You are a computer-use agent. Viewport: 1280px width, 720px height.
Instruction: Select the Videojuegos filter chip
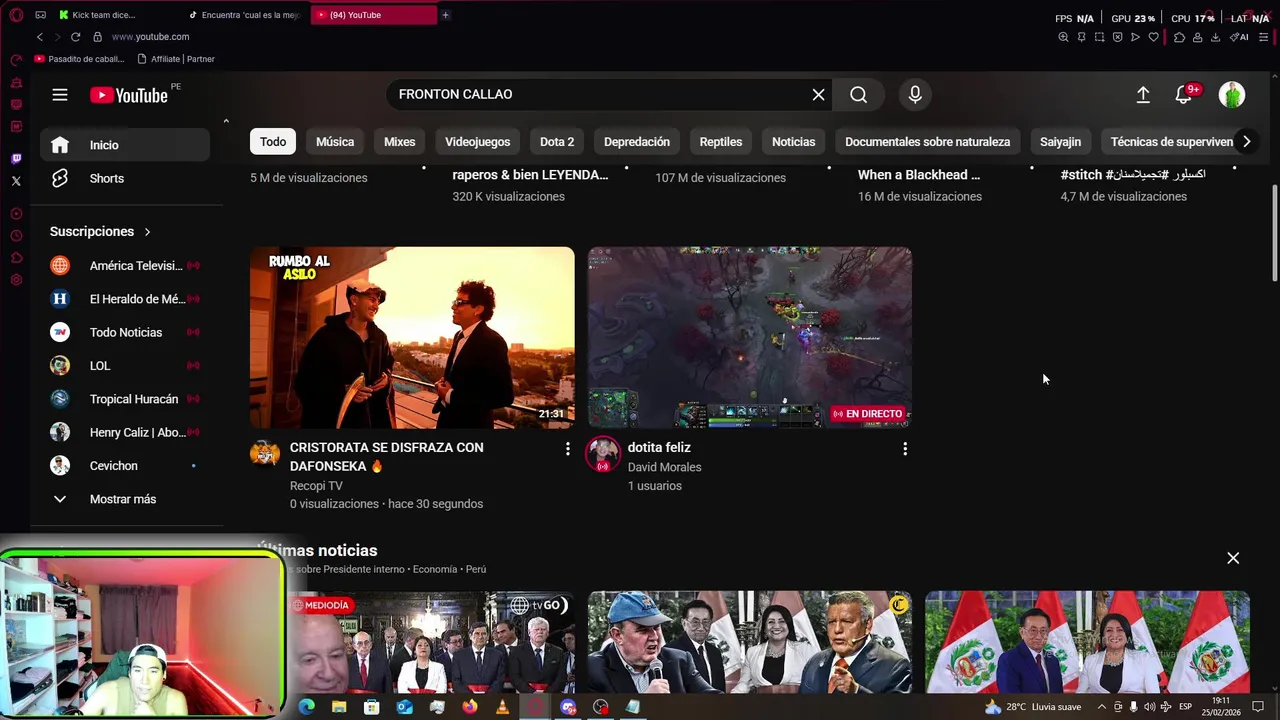point(477,142)
